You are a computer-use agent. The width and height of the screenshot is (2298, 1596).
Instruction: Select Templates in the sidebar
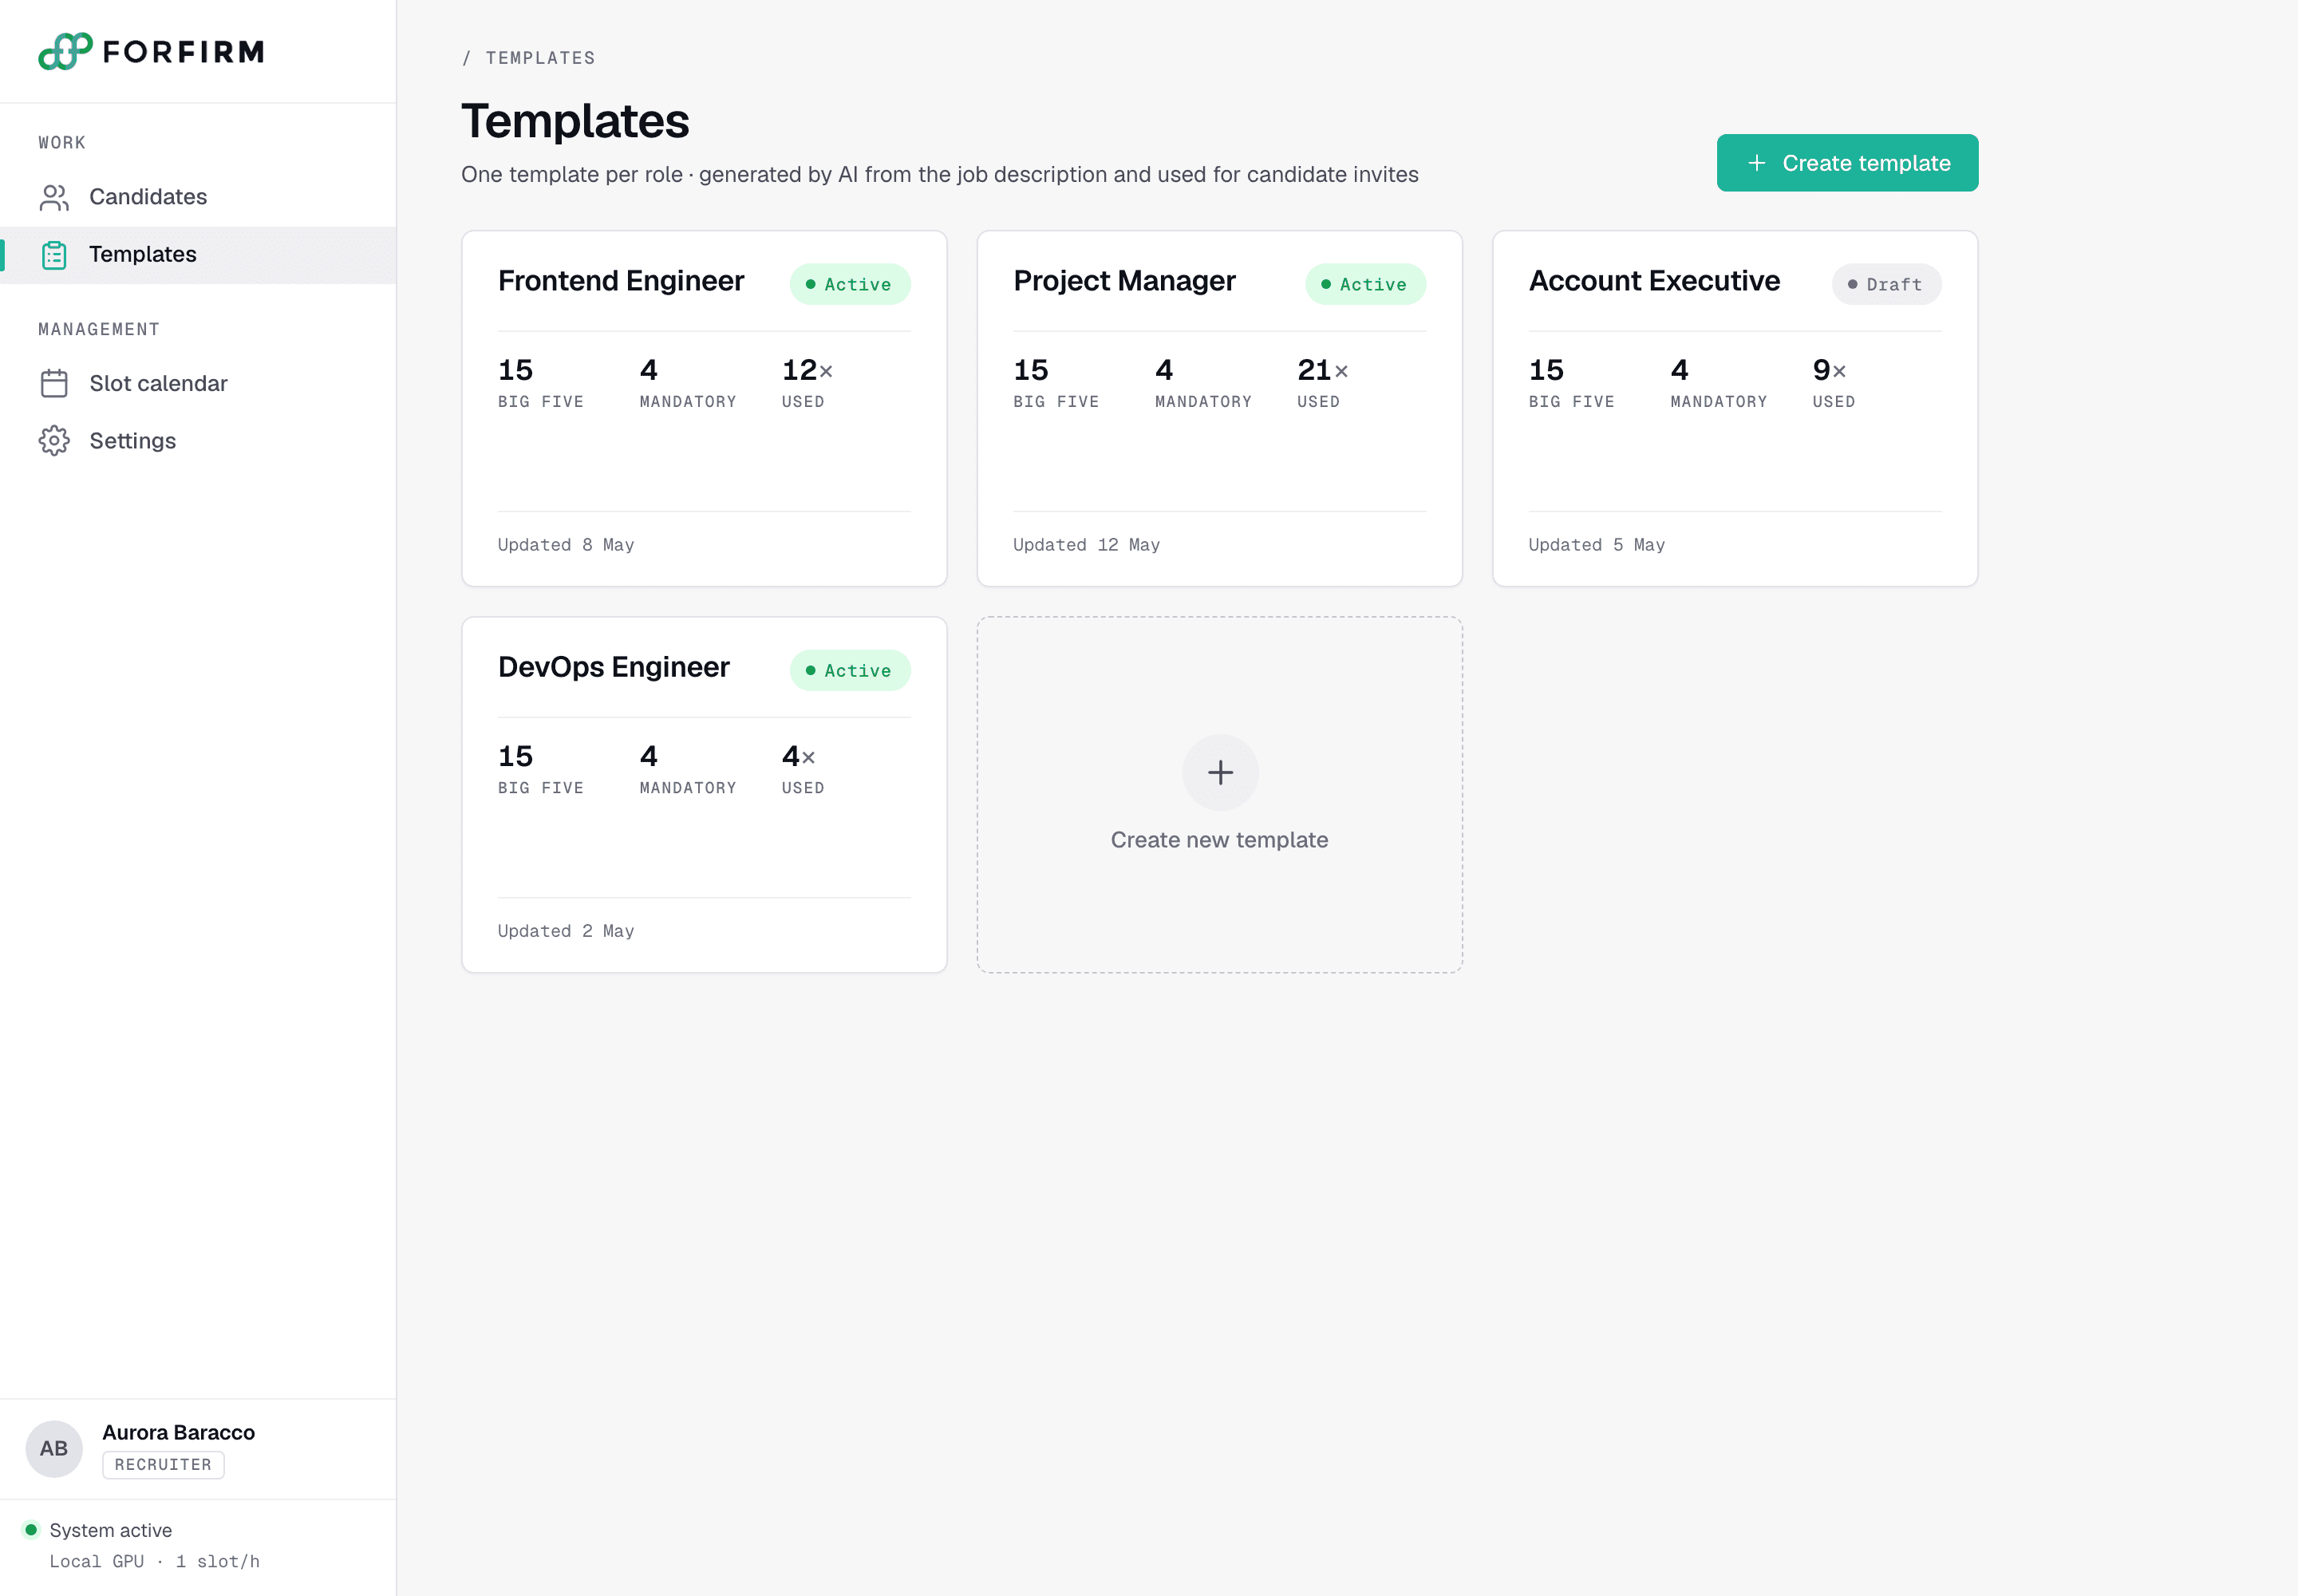click(x=198, y=255)
